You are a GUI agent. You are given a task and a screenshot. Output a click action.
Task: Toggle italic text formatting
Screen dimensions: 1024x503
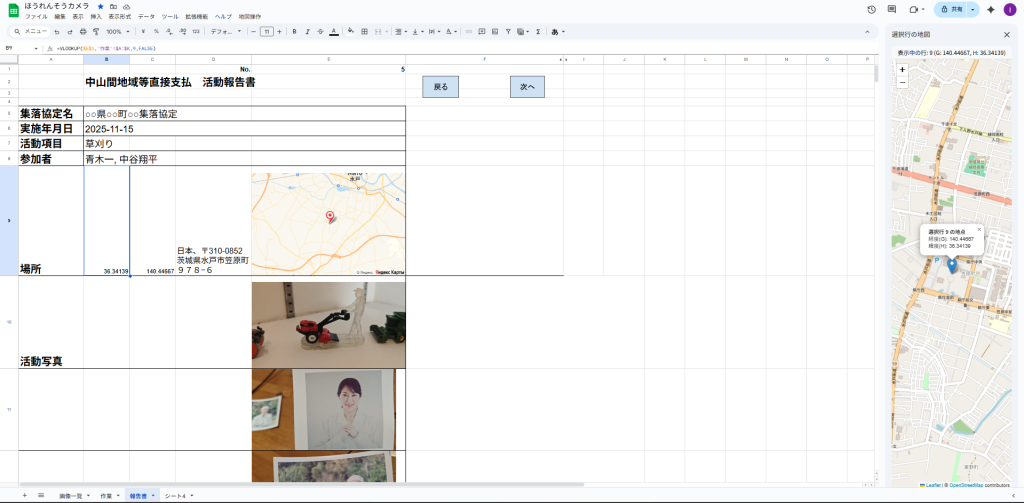[x=307, y=31]
